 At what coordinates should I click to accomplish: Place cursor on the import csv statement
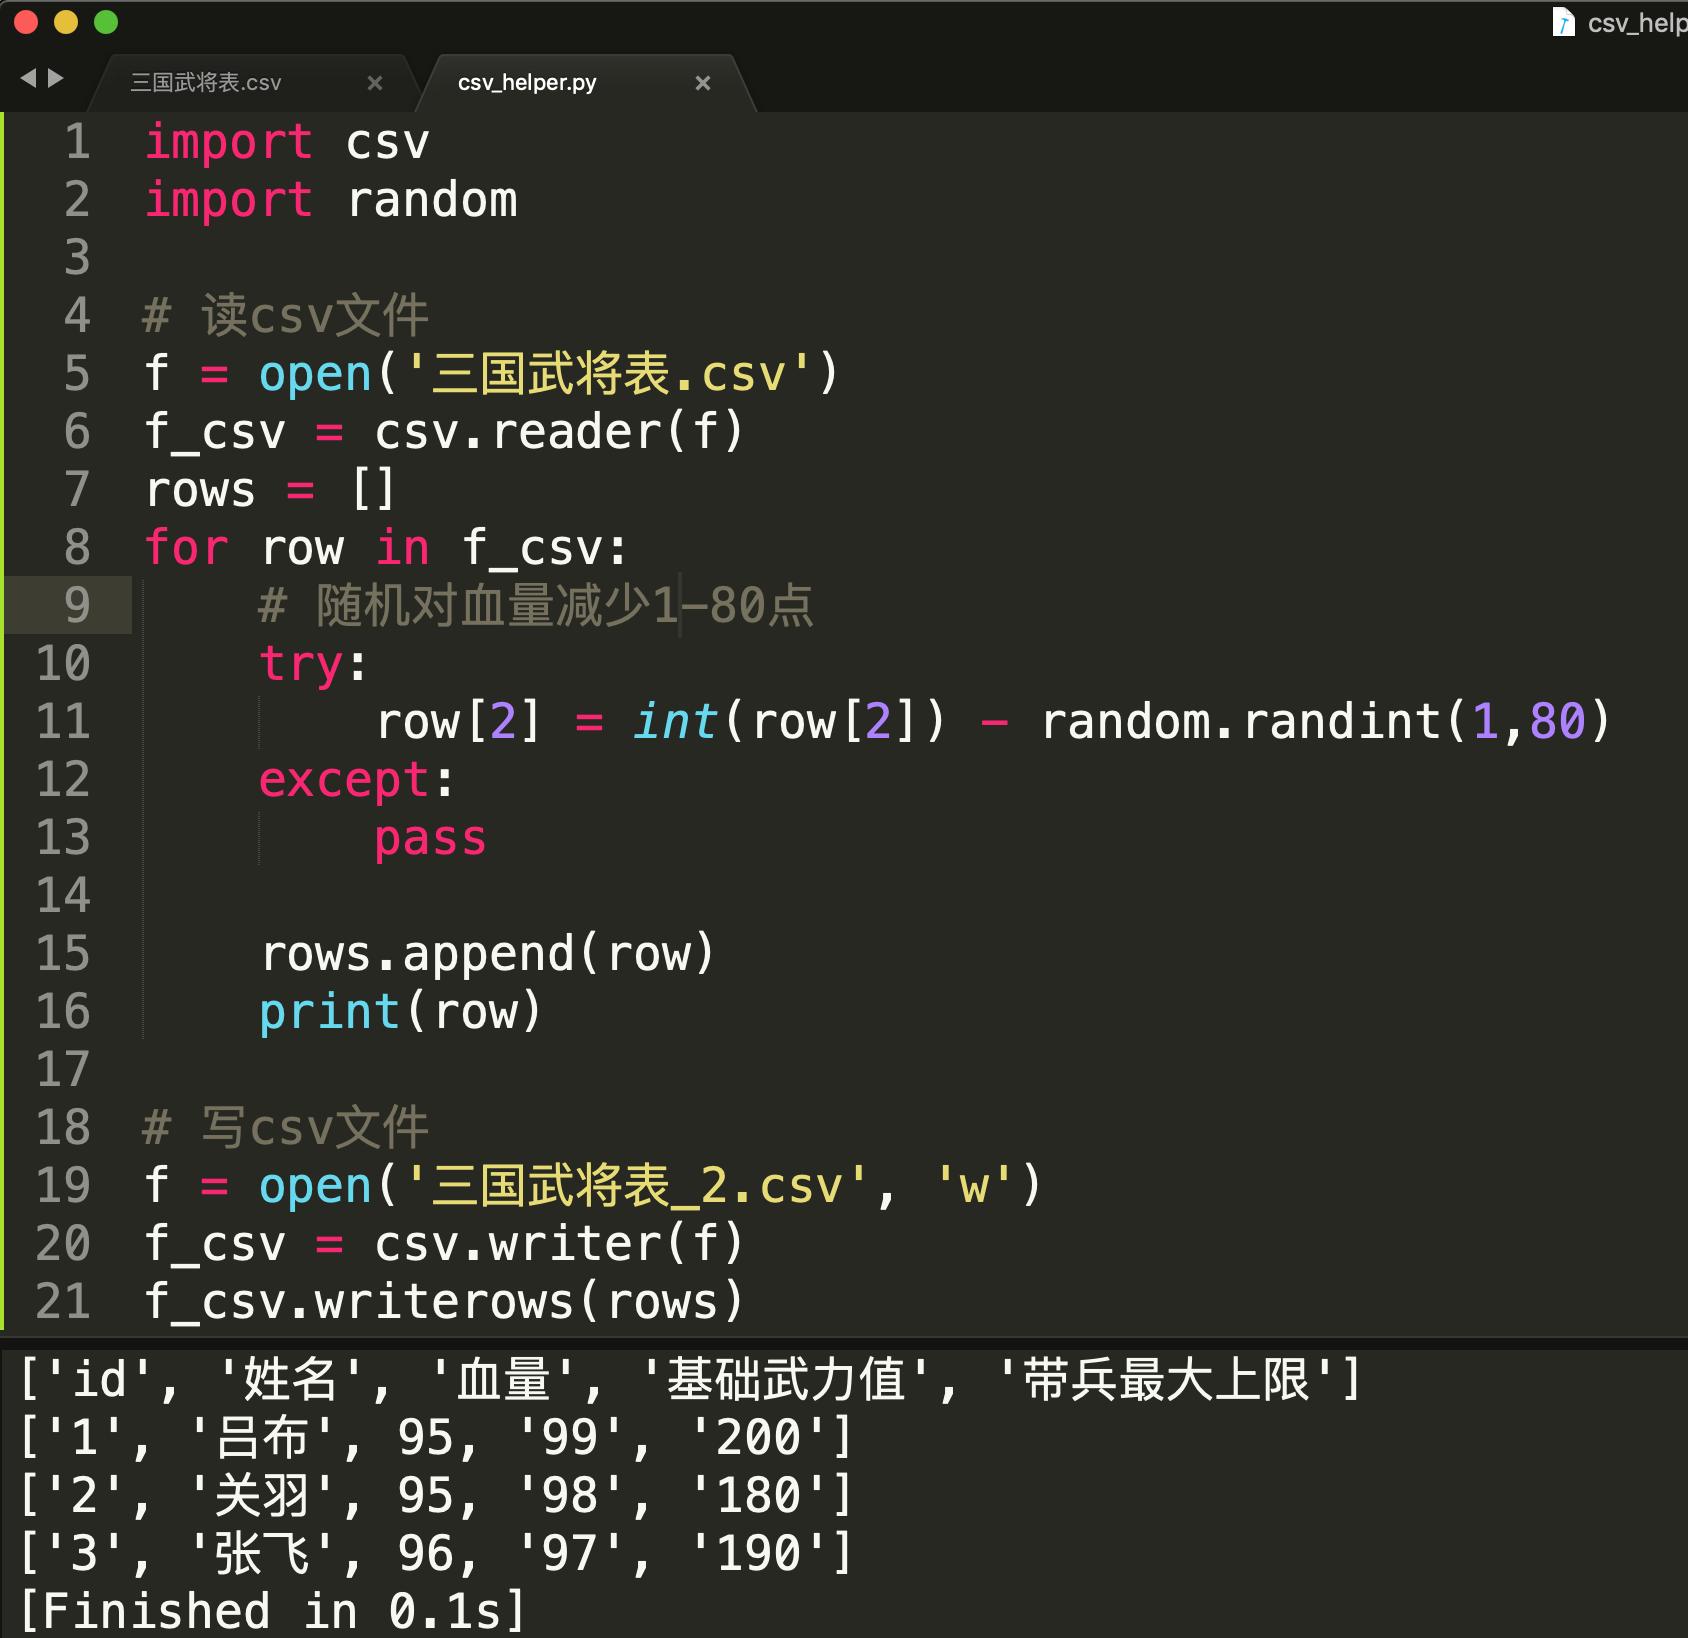click(x=287, y=141)
